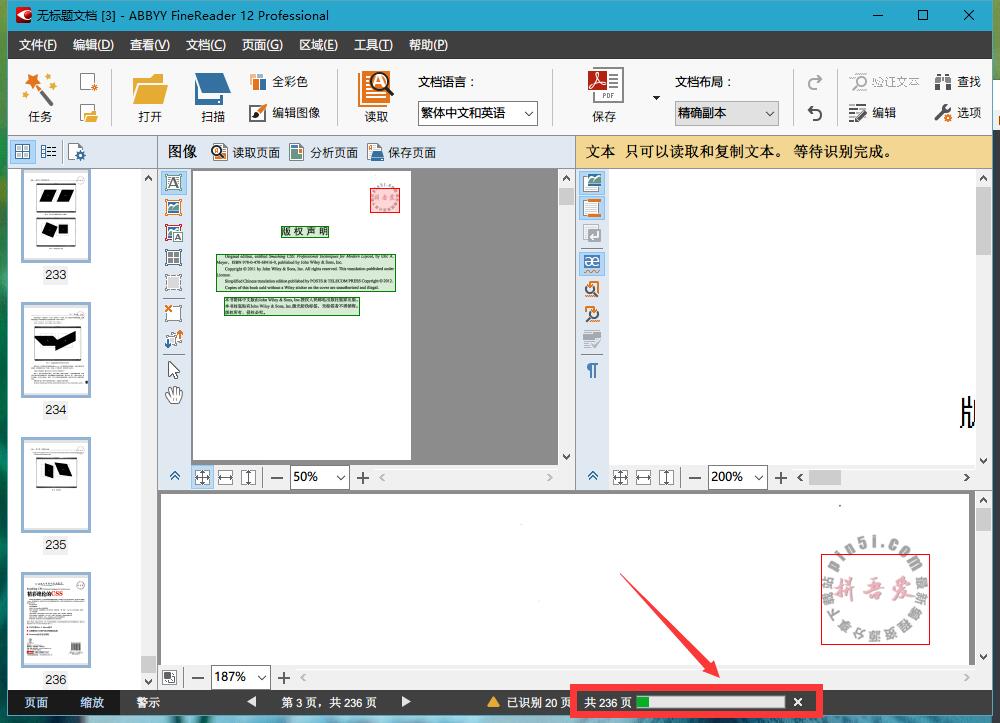The image size is (1000, 723).
Task: Open the 区域(E) menu
Action: (x=318, y=45)
